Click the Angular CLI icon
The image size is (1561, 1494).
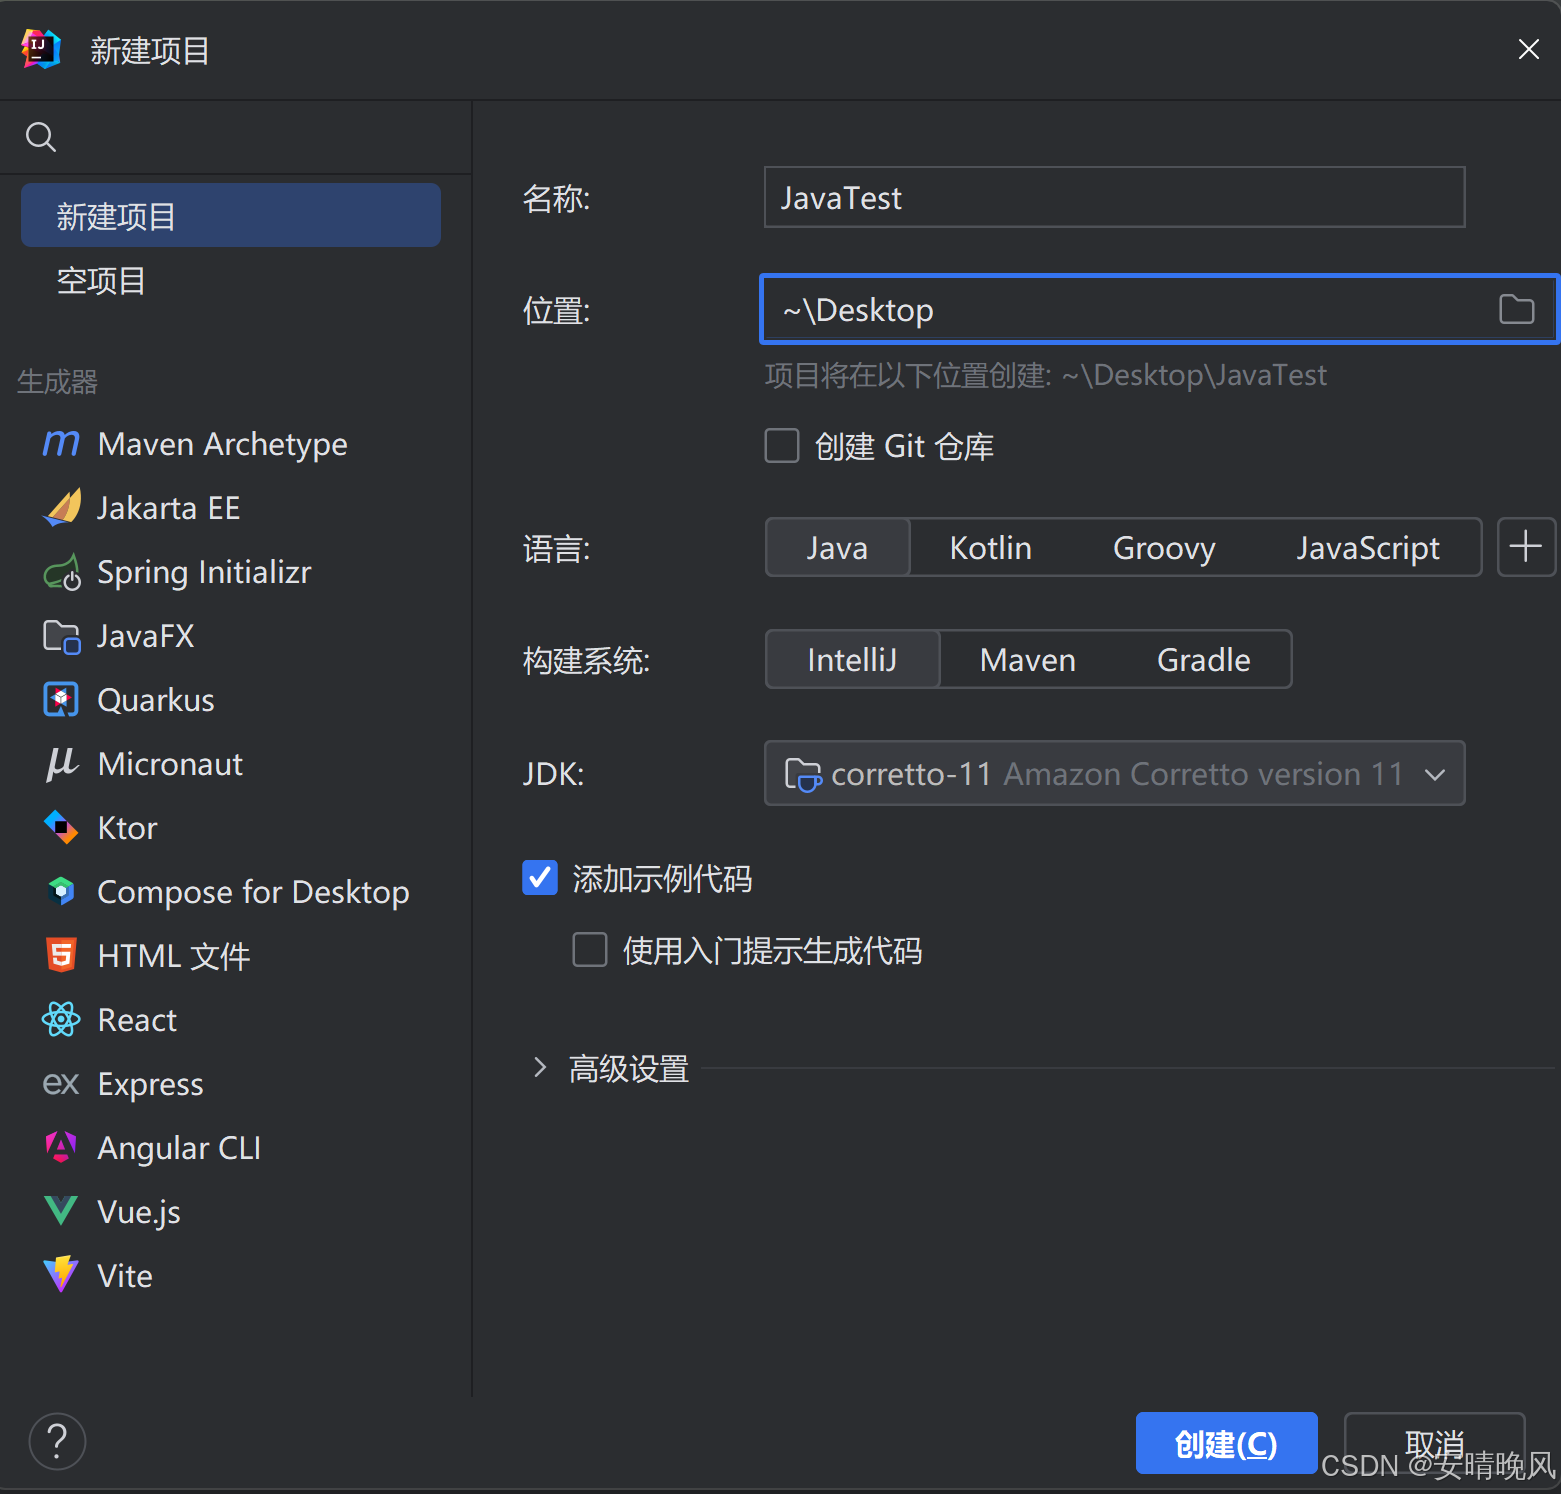(x=61, y=1147)
